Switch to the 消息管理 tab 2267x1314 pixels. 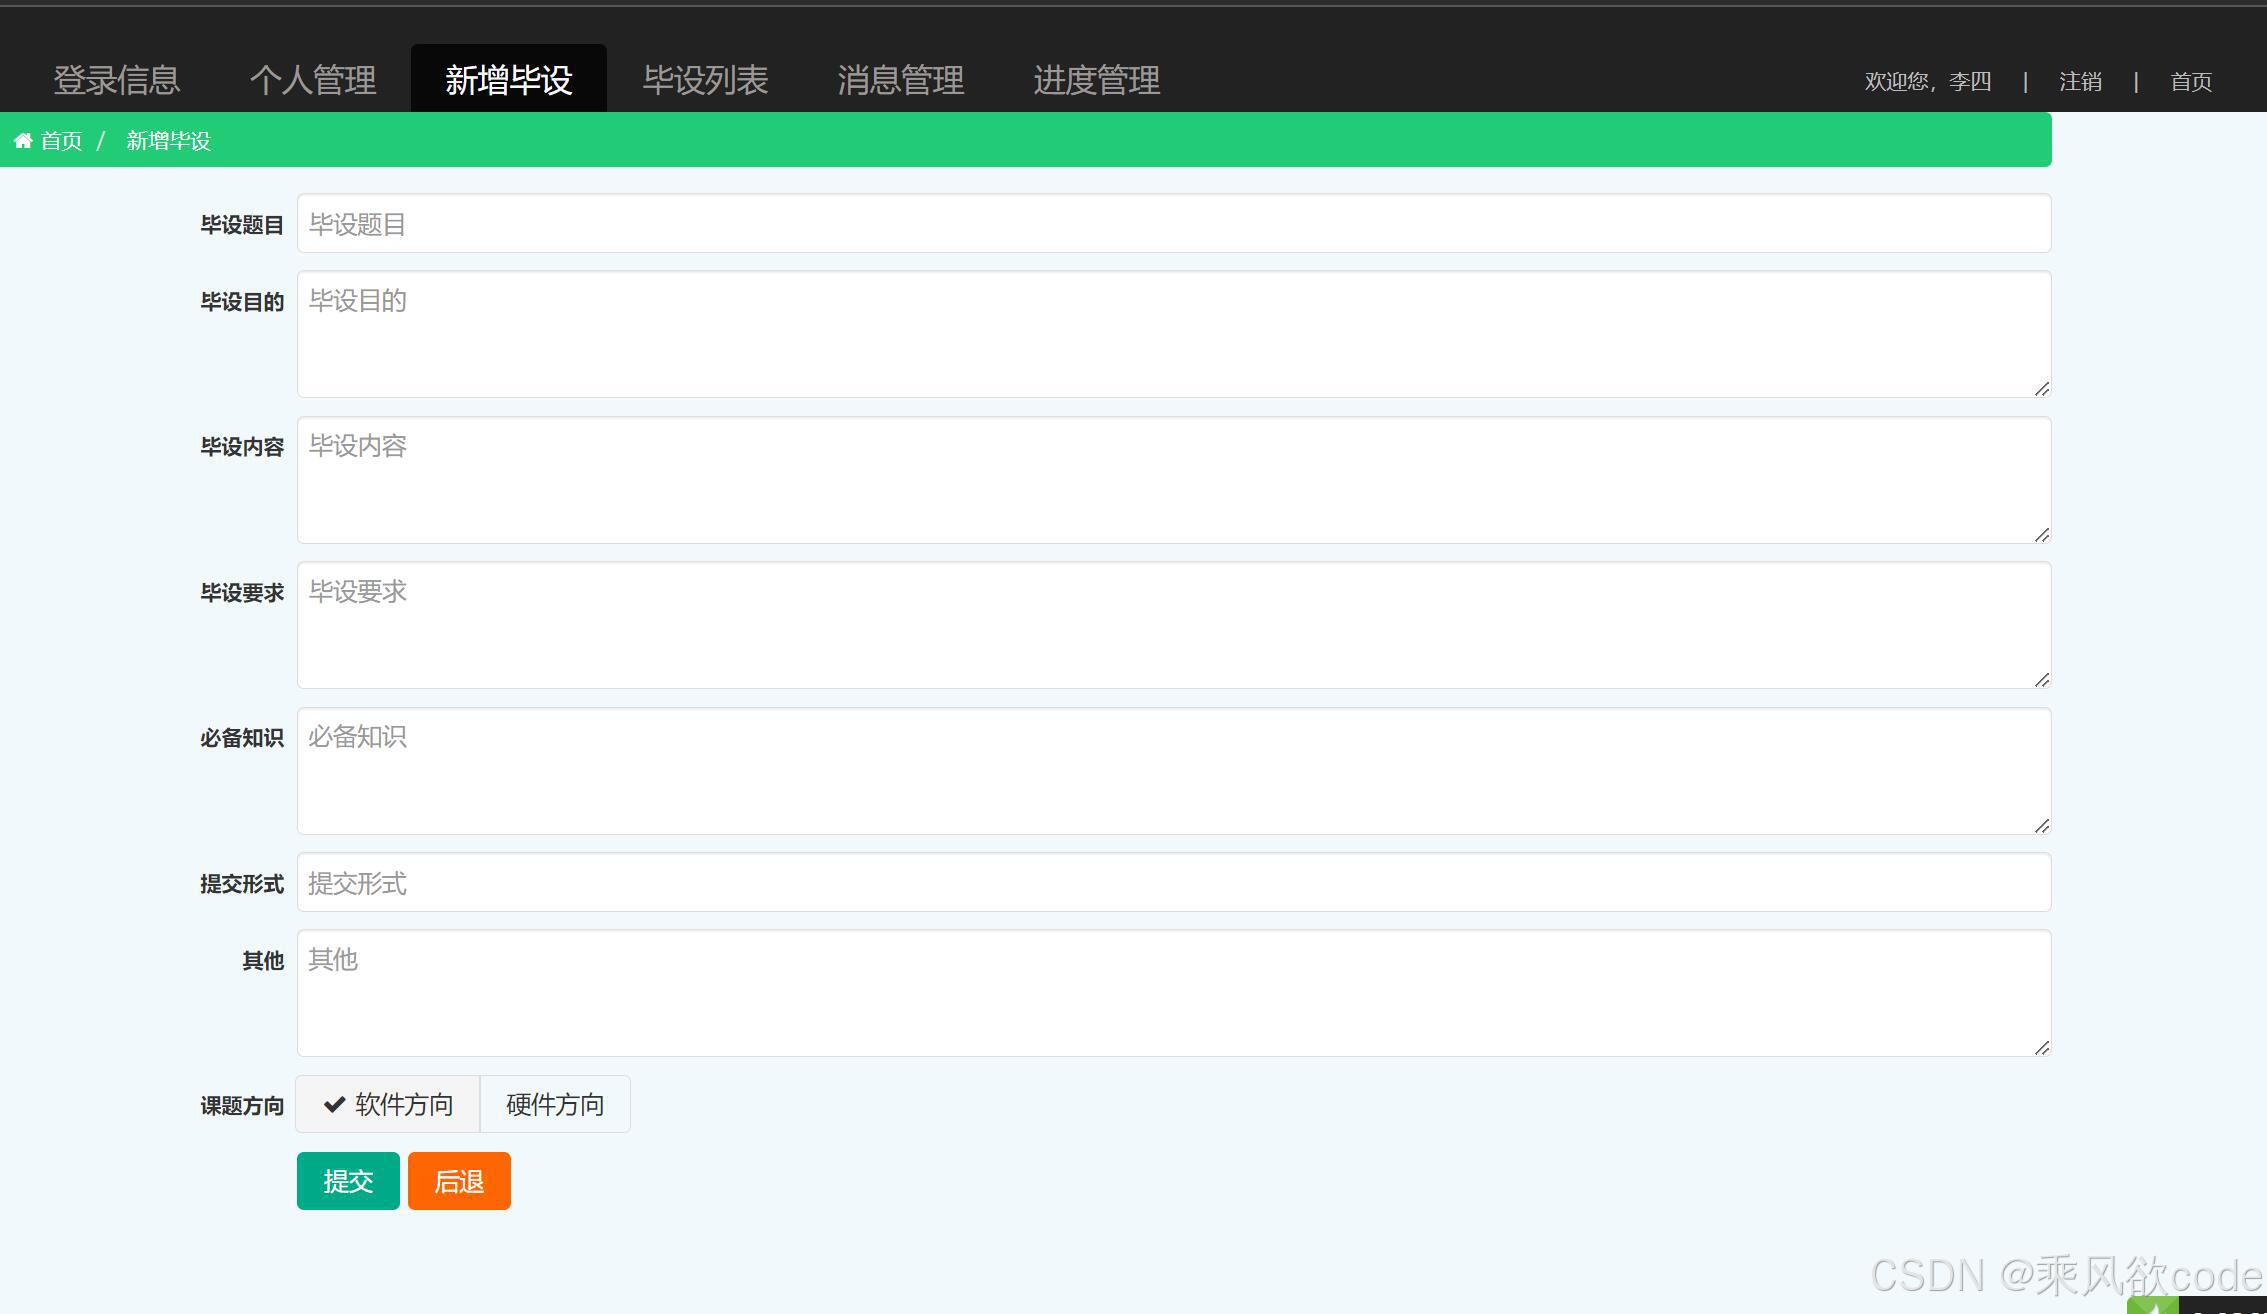pos(900,80)
